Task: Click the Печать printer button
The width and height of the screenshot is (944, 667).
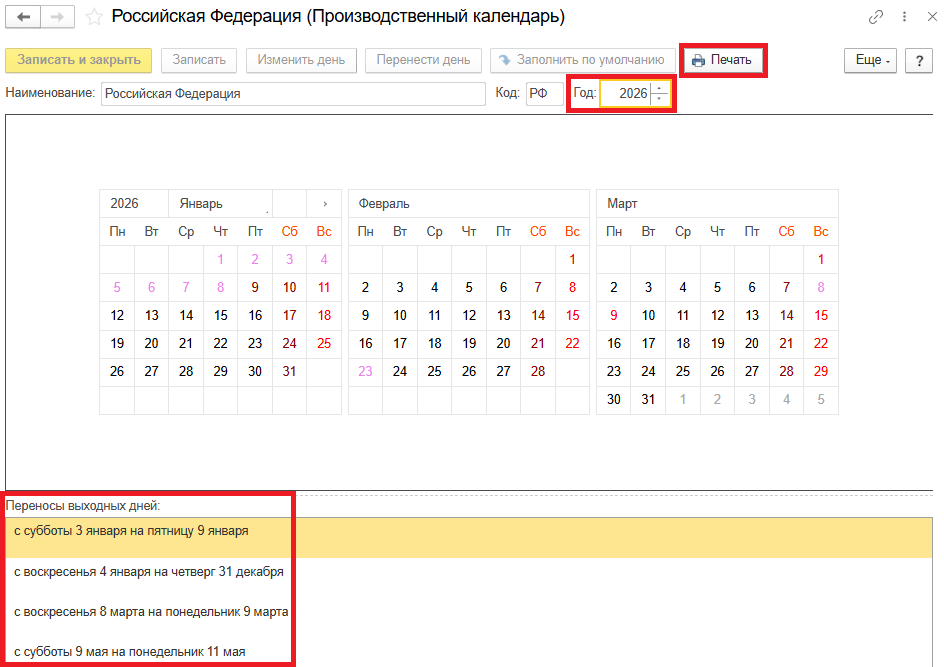Action: pyautogui.click(x=723, y=60)
